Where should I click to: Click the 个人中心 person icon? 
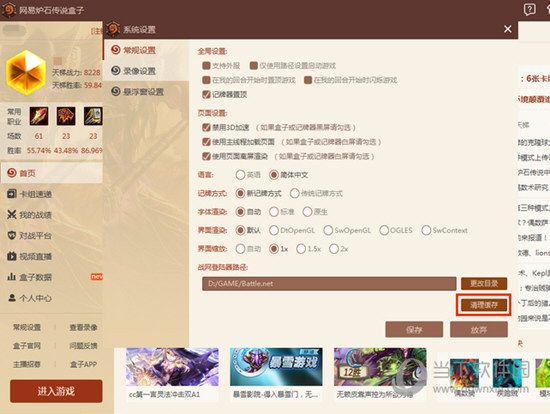pos(12,298)
